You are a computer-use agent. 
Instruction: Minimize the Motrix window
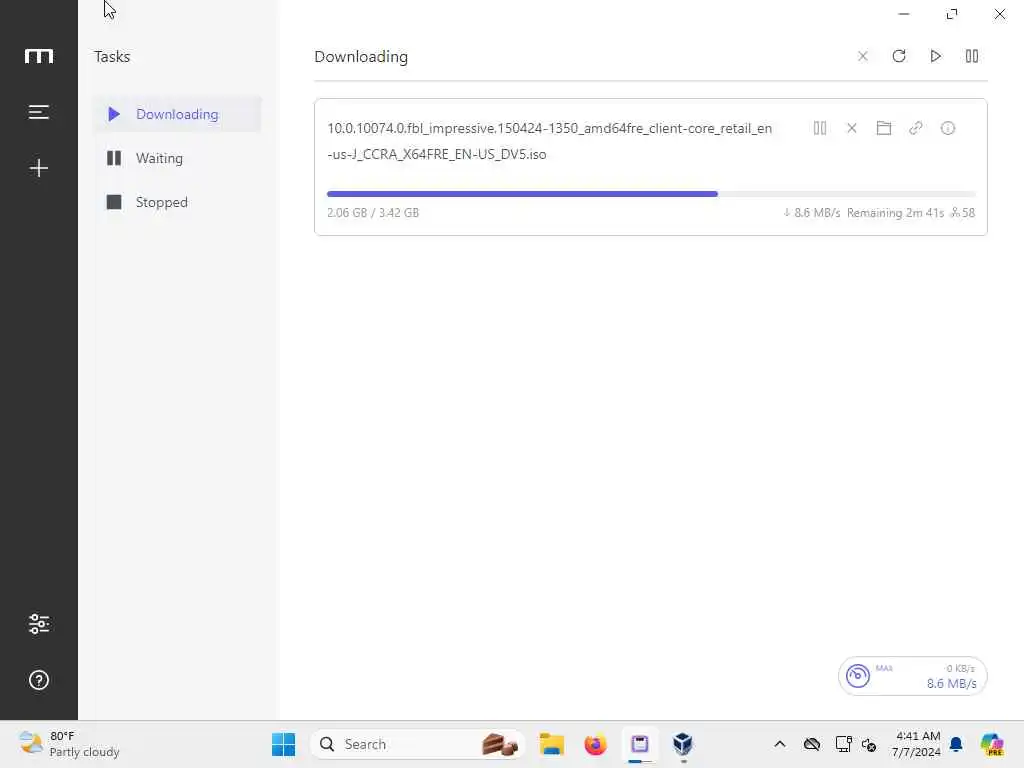click(x=904, y=14)
